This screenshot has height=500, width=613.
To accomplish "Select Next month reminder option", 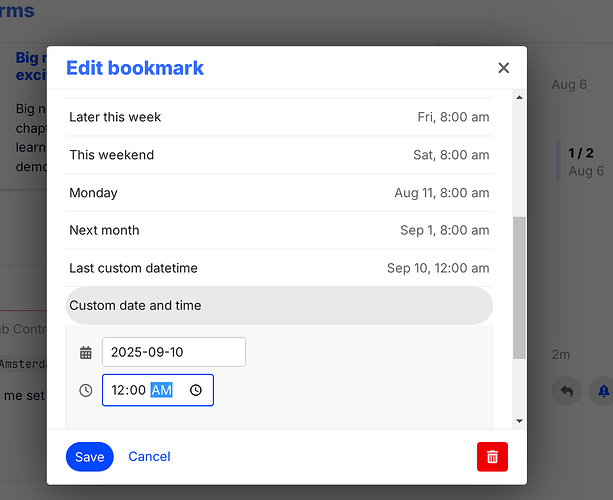I will click(279, 230).
